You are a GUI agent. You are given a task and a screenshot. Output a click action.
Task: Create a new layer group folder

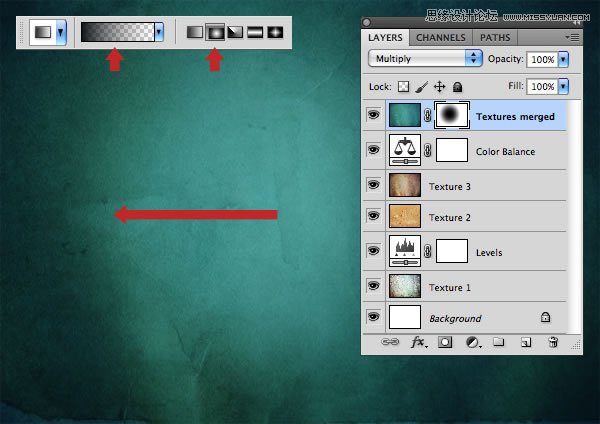pos(499,342)
